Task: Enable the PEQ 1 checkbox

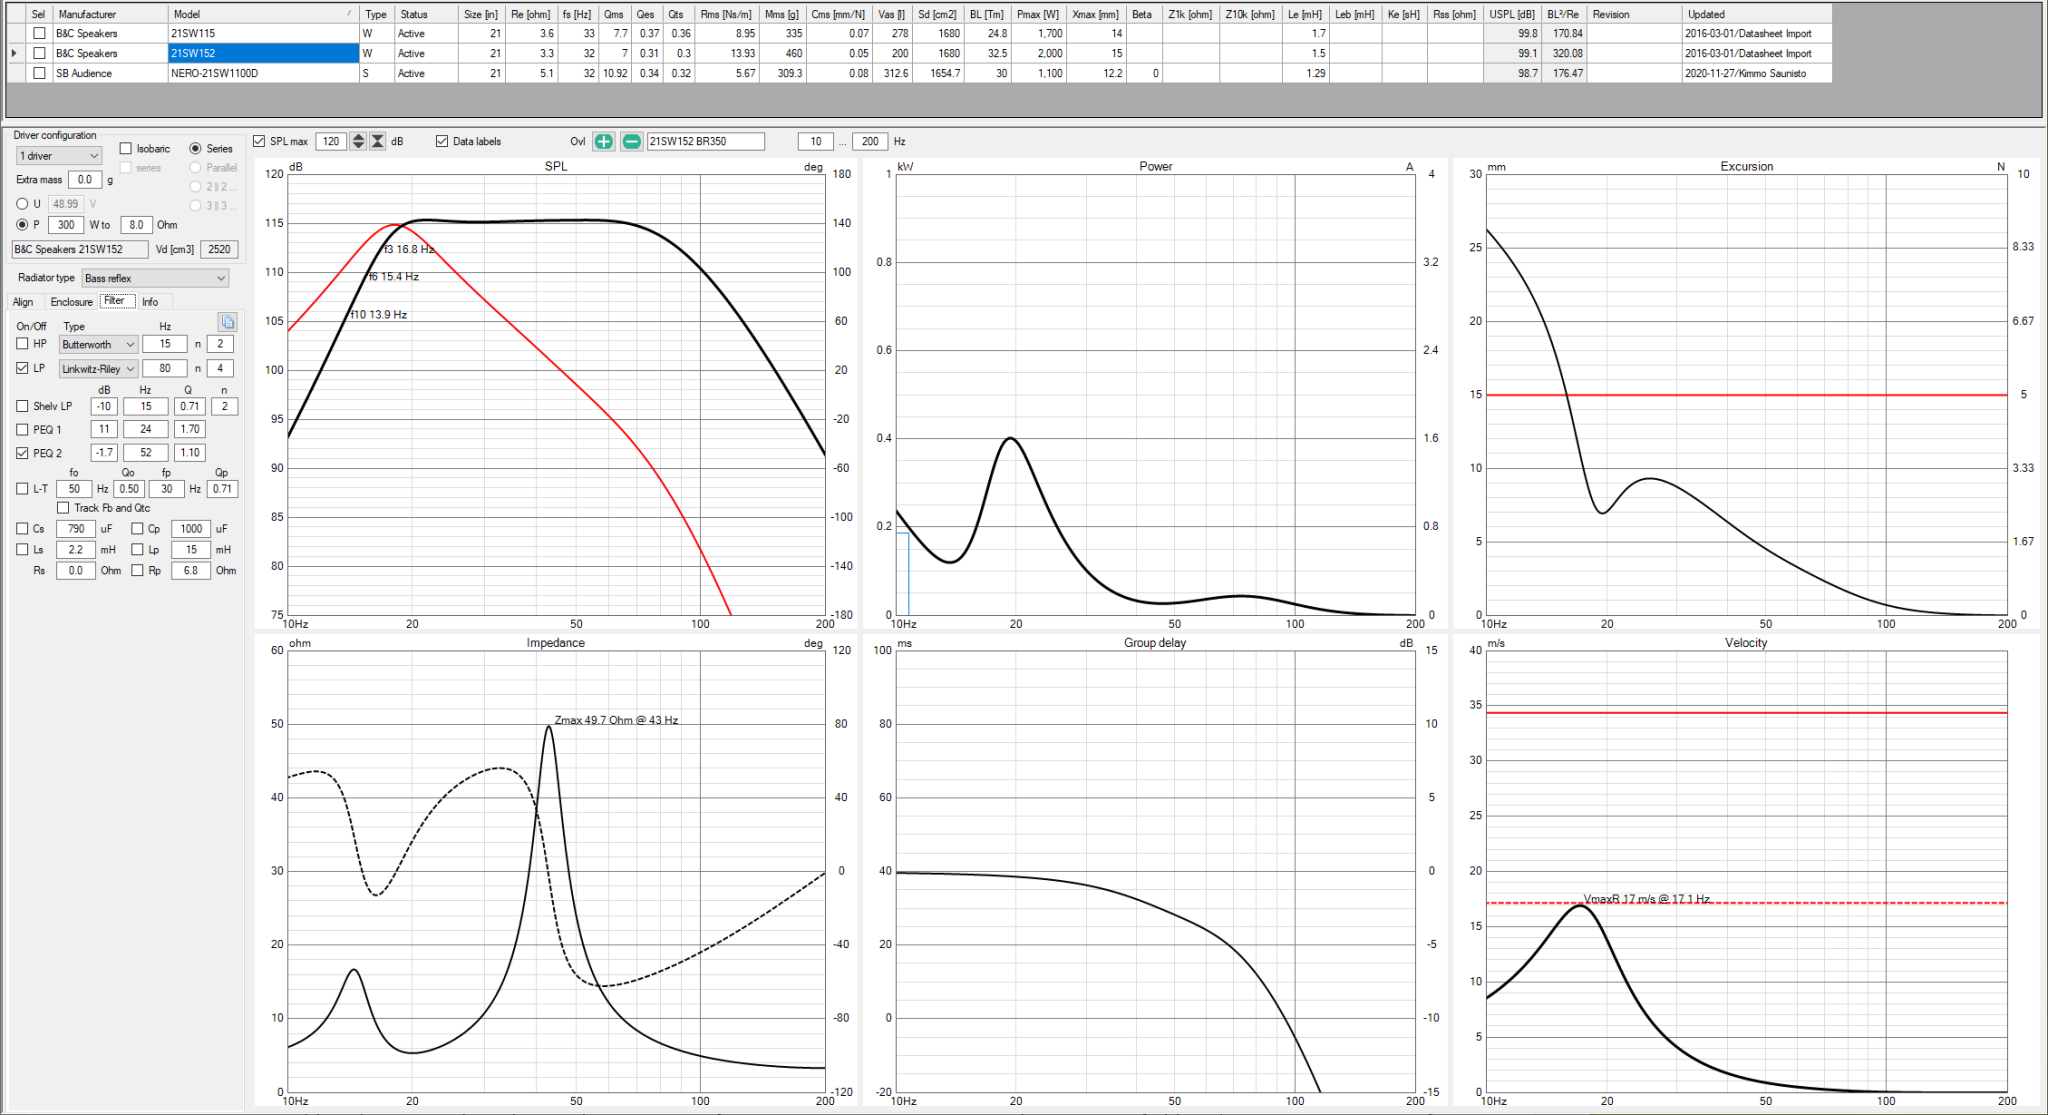Action: (22, 429)
